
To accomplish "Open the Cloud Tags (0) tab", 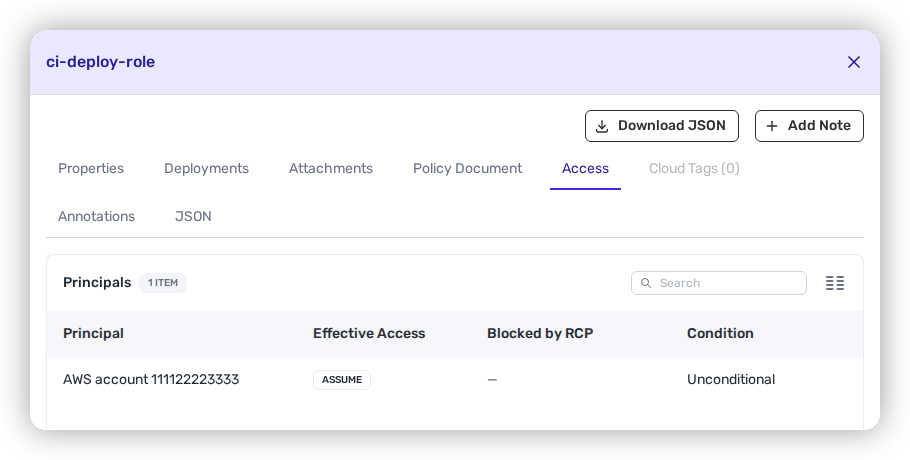I will tap(694, 168).
